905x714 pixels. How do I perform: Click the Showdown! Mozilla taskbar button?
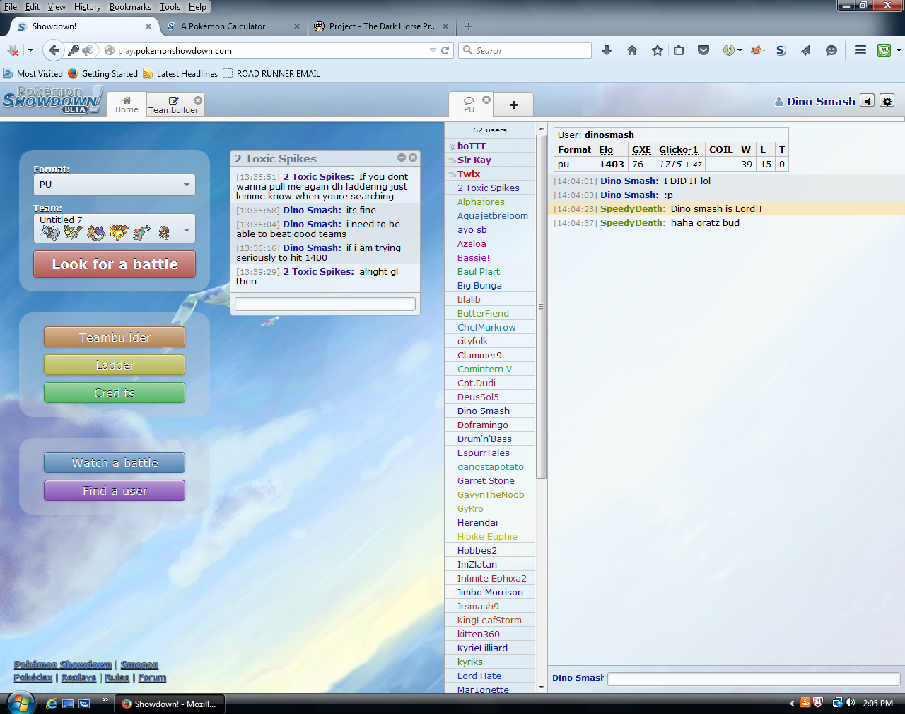click(x=170, y=704)
